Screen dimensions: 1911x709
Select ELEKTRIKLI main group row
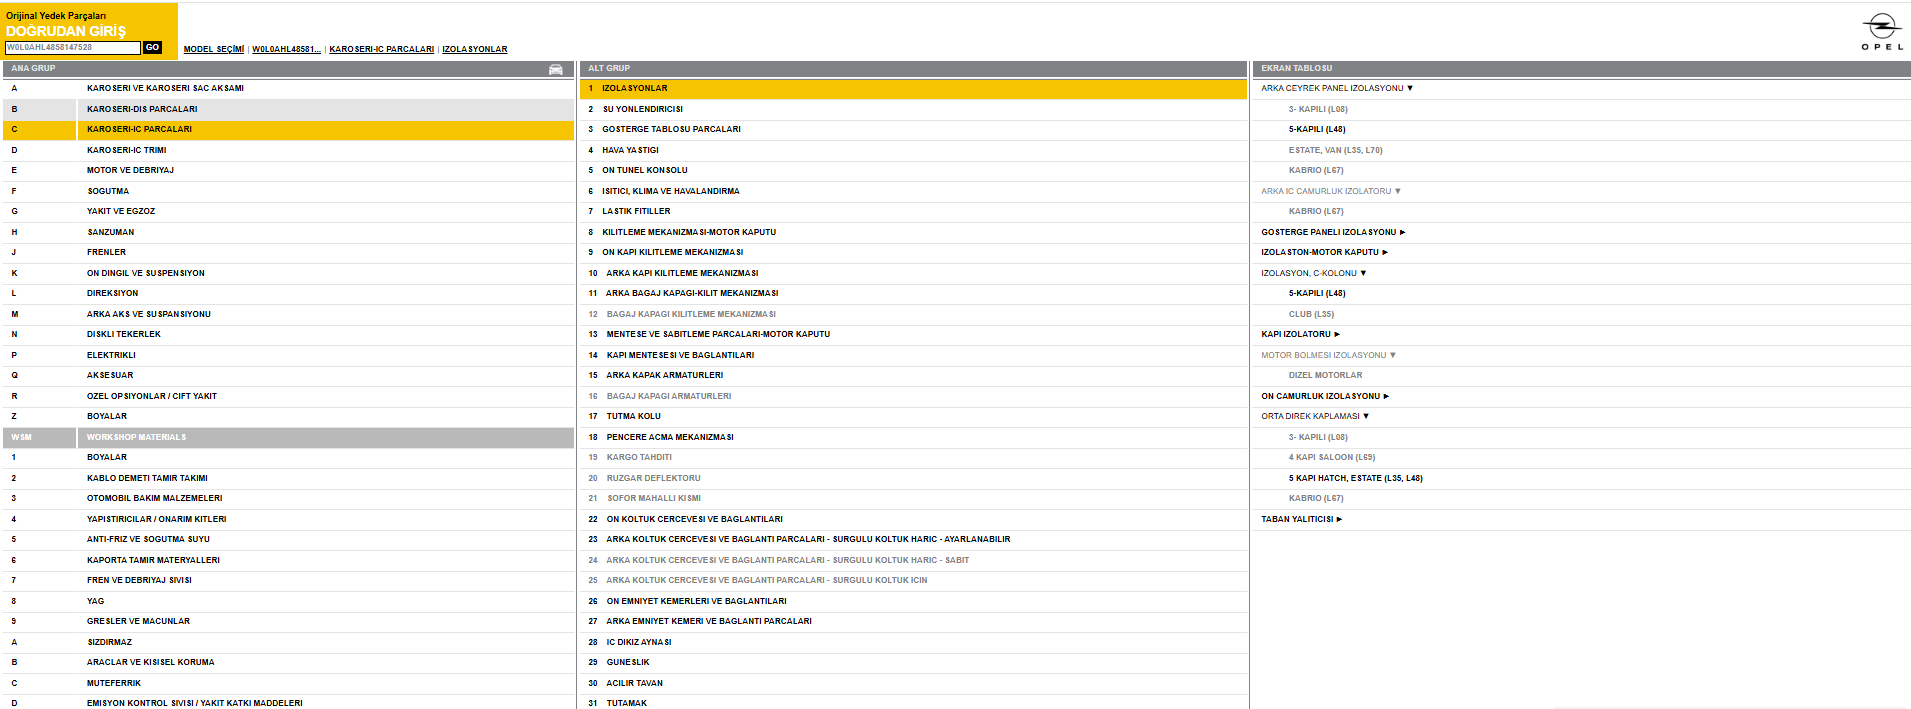click(x=289, y=355)
